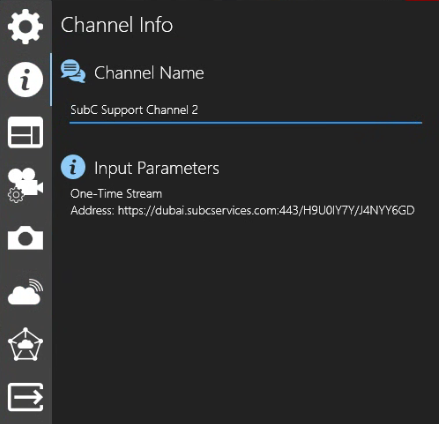Focus the SubC Support Channel 2 name field
439x424 pixels.
click(246, 110)
